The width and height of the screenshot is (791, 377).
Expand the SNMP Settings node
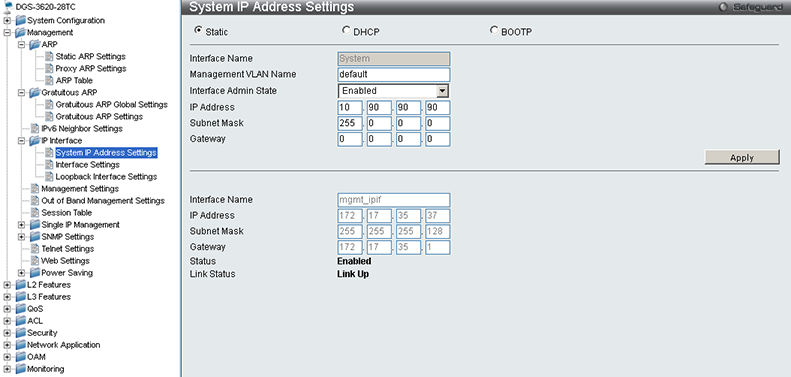coord(21,237)
